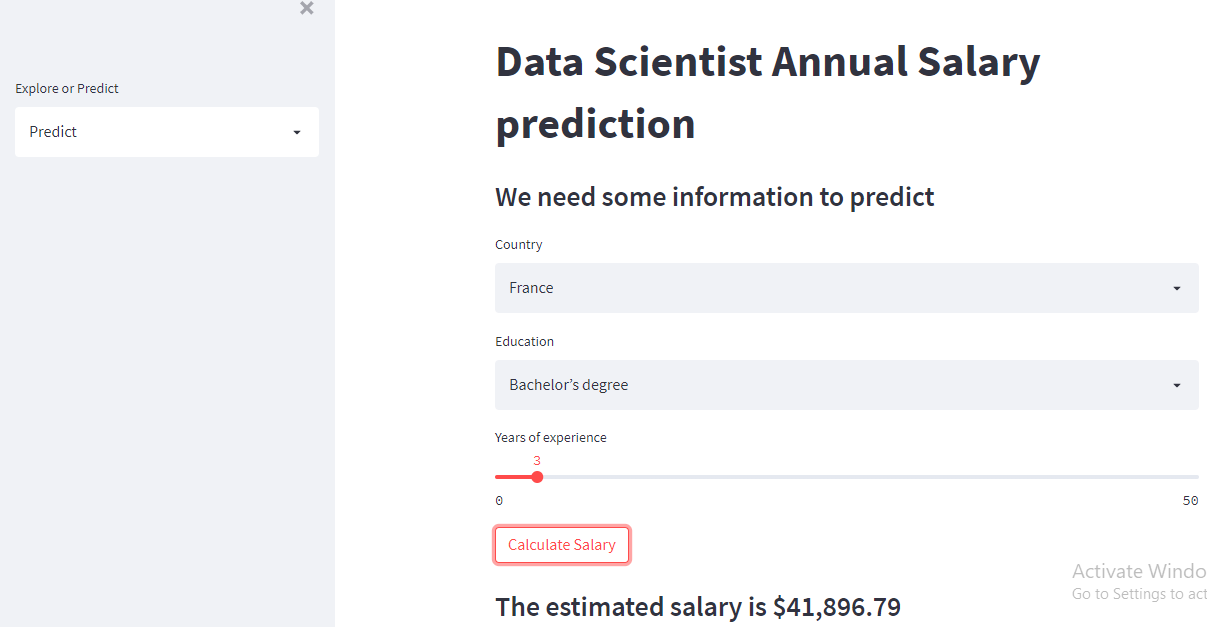Click the Explore or Predict sidebar label
1207x627 pixels.
(x=67, y=88)
